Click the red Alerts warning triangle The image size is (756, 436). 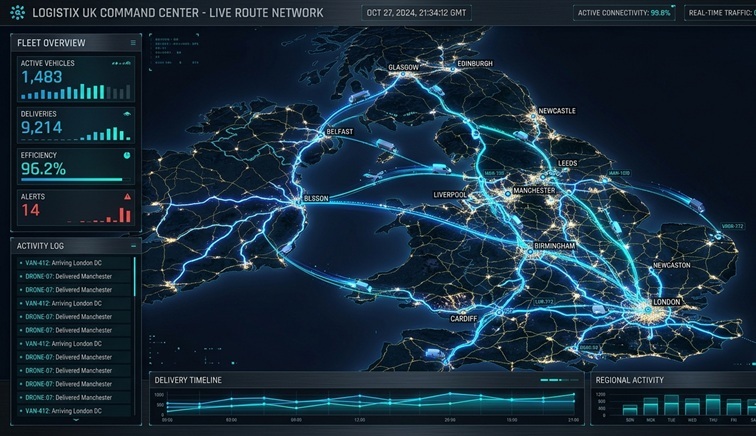(126, 198)
